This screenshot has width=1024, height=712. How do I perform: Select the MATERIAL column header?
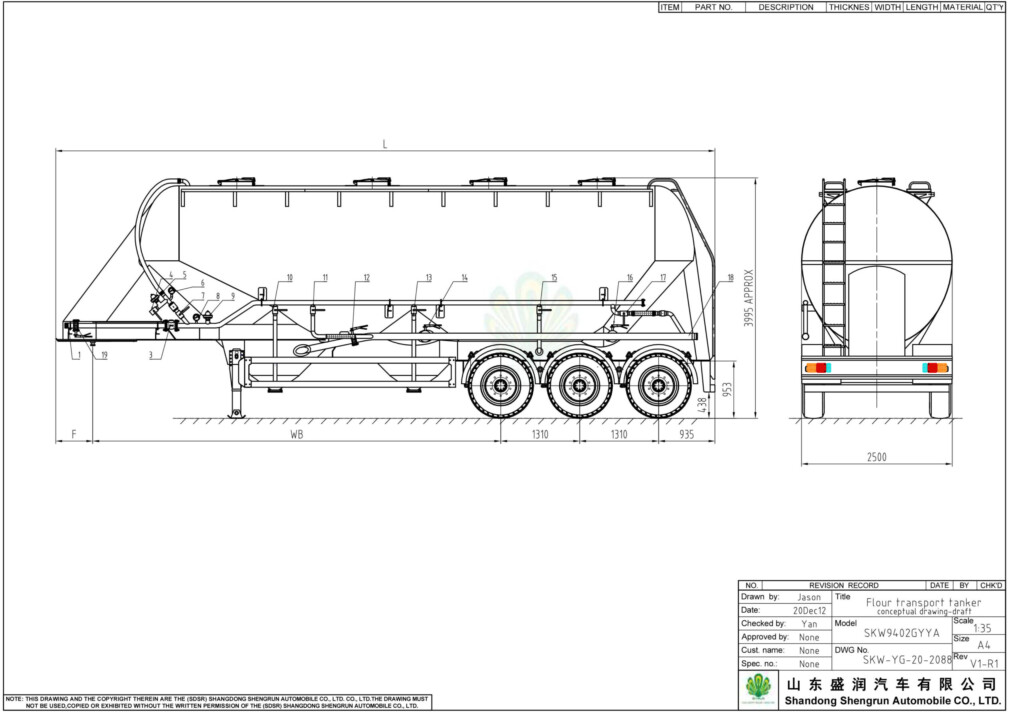(962, 7)
